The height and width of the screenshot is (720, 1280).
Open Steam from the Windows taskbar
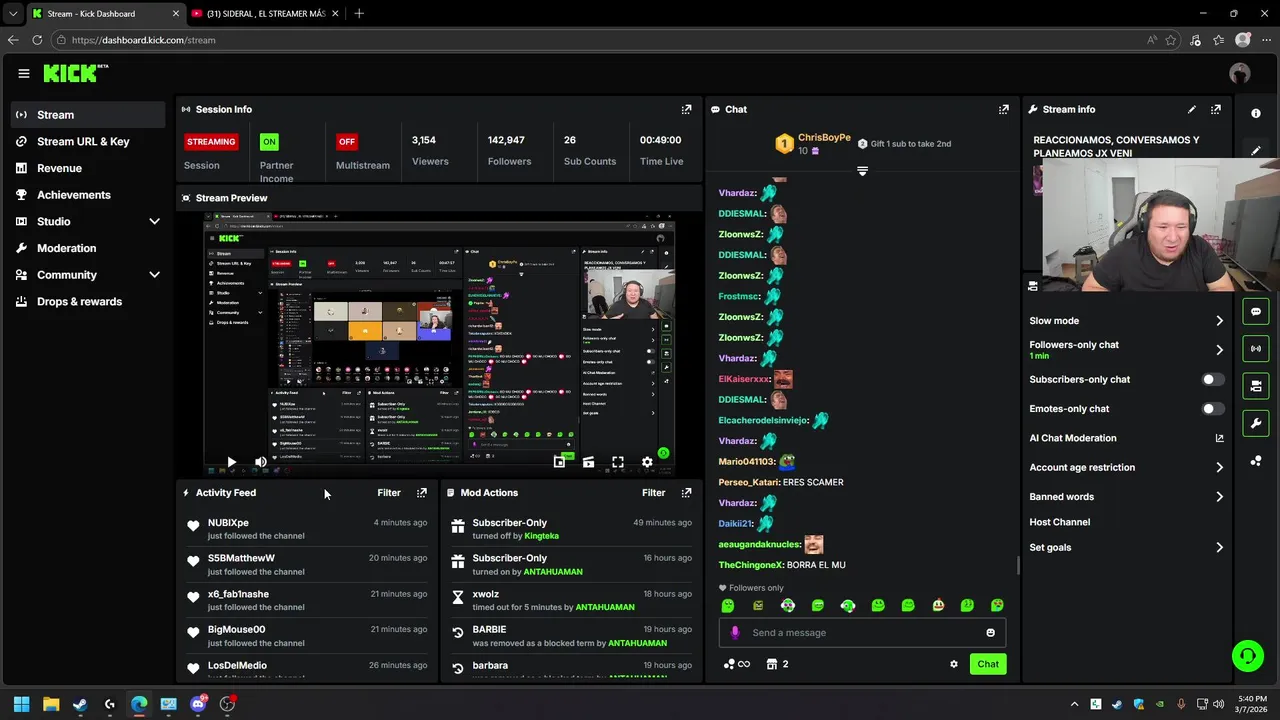coord(80,704)
